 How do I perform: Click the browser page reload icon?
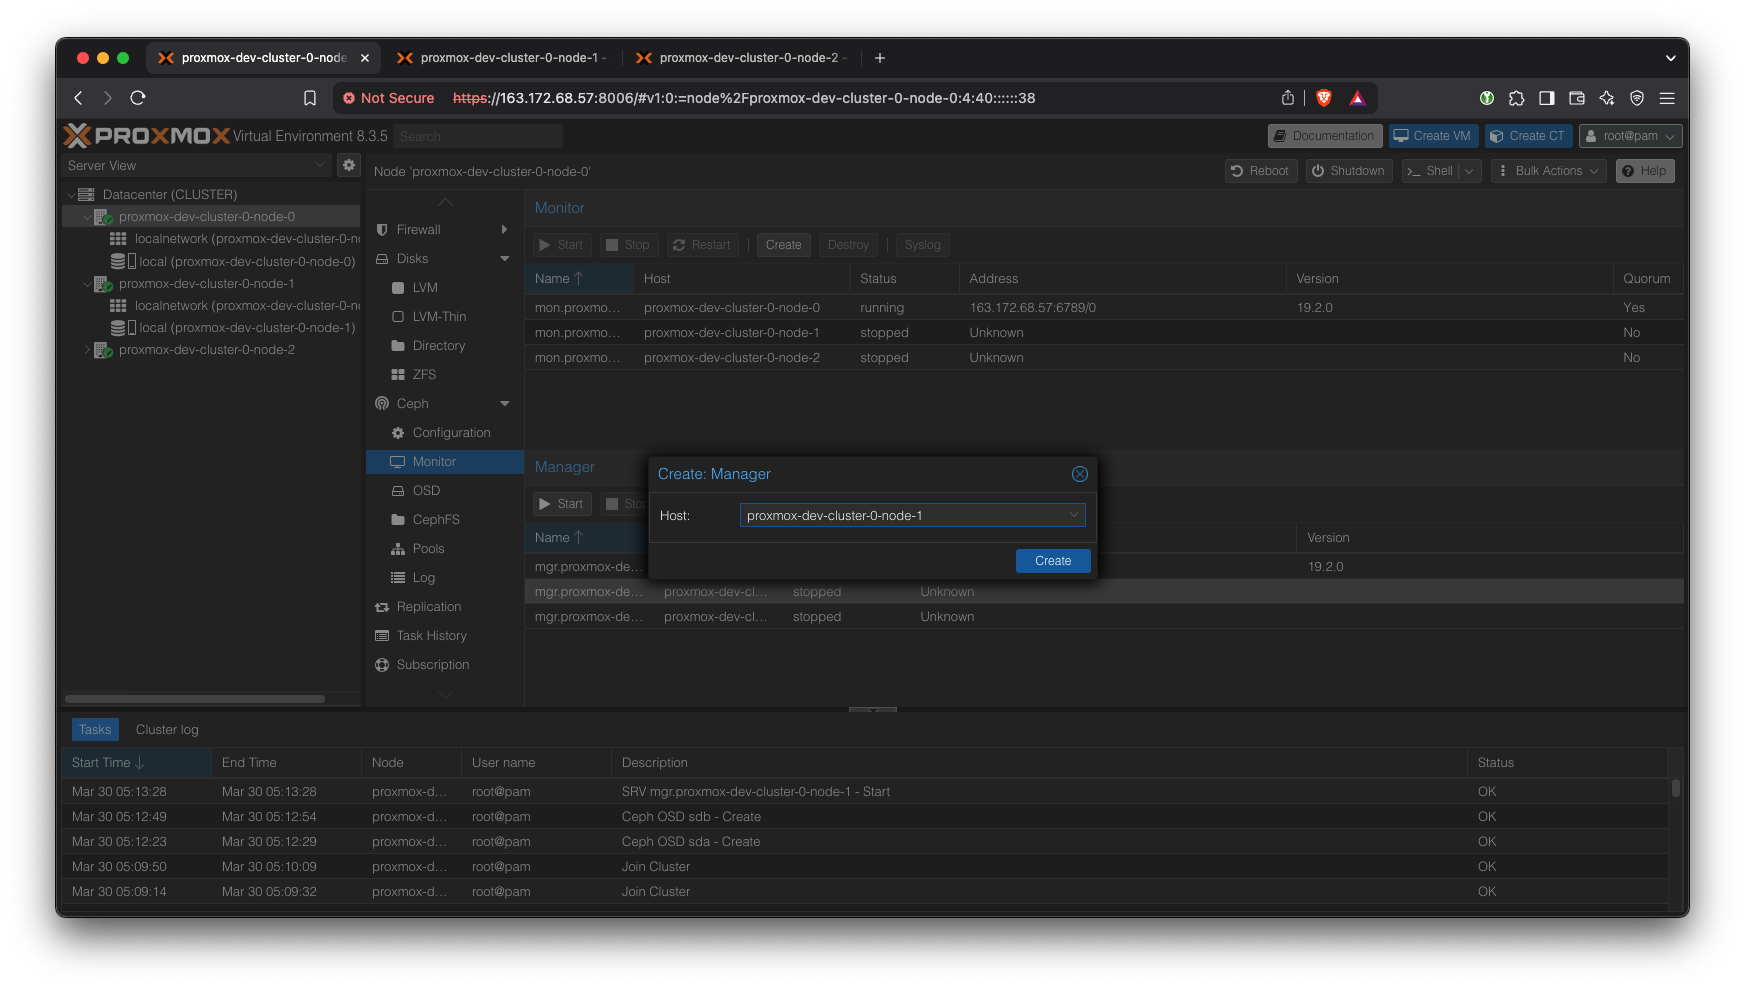click(138, 98)
